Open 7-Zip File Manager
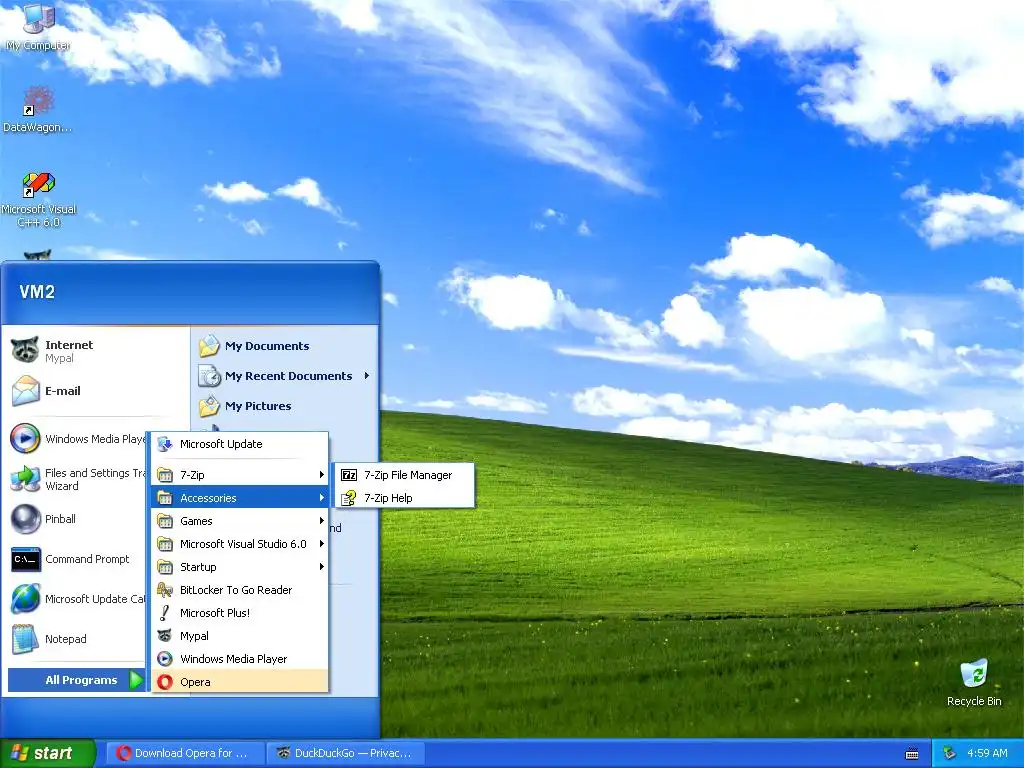1024x768 pixels. click(404, 475)
